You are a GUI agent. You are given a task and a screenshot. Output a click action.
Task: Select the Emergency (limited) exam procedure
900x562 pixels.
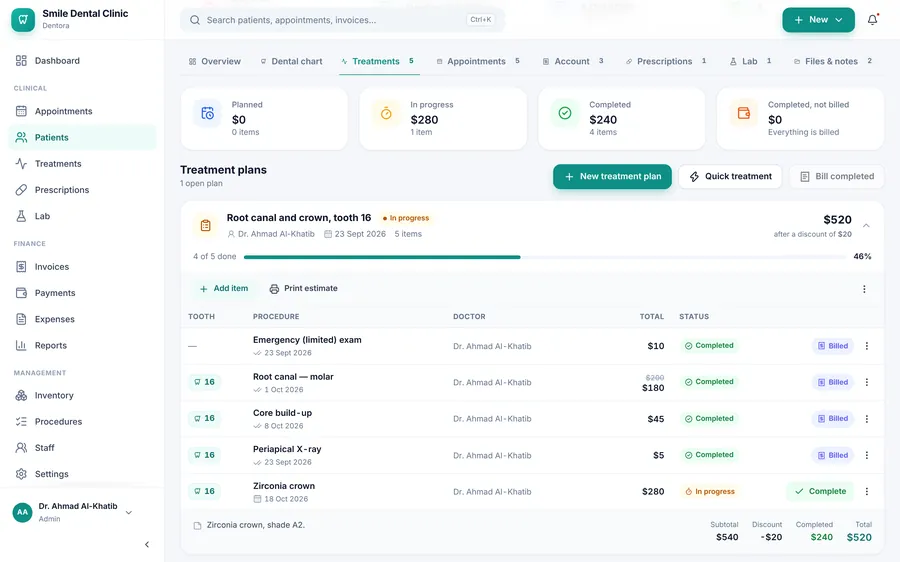click(x=307, y=340)
